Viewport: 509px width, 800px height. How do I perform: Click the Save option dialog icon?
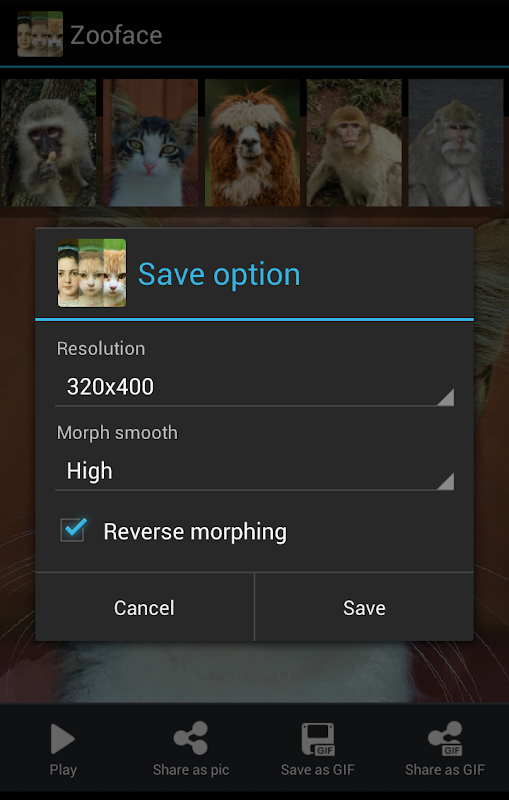click(92, 273)
